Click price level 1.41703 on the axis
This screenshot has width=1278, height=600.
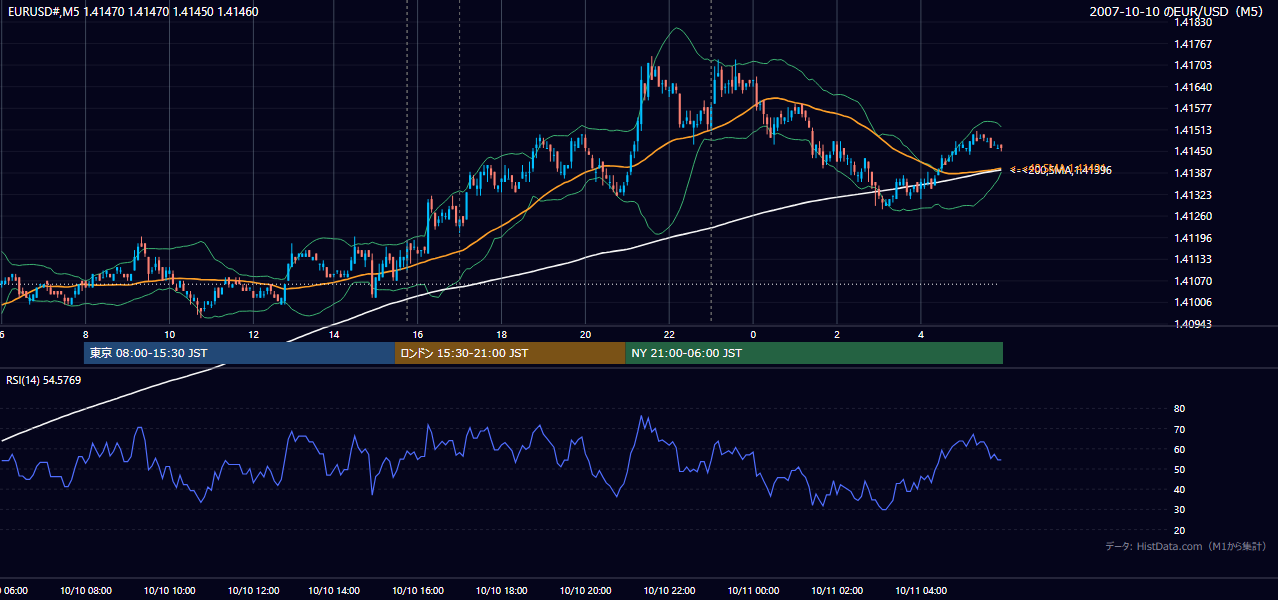(x=1193, y=65)
